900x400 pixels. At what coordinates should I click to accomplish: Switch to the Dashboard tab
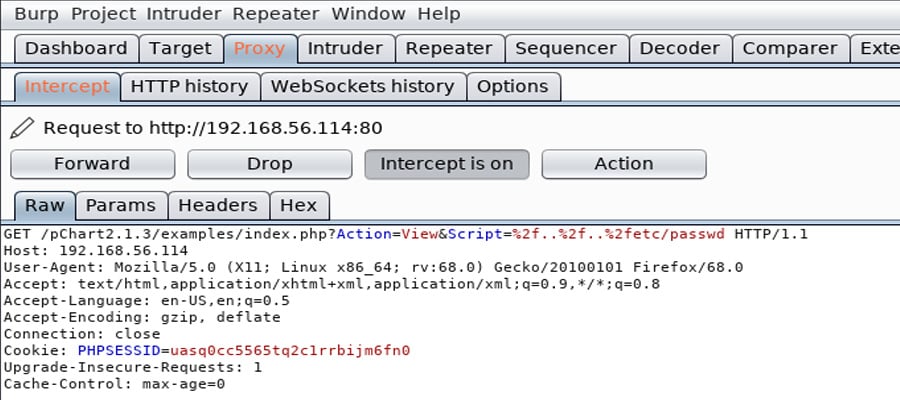(x=76, y=49)
